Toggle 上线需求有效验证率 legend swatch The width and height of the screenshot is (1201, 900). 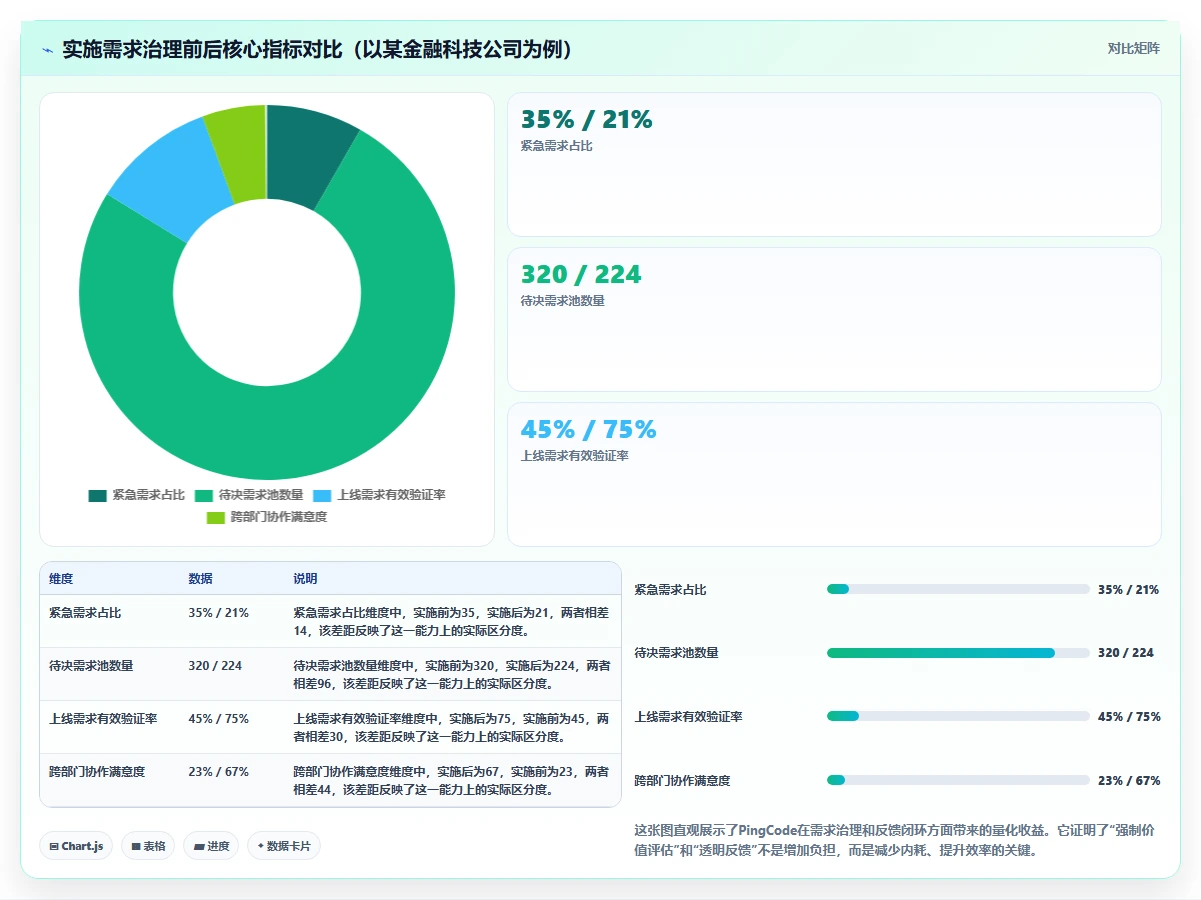tap(322, 495)
